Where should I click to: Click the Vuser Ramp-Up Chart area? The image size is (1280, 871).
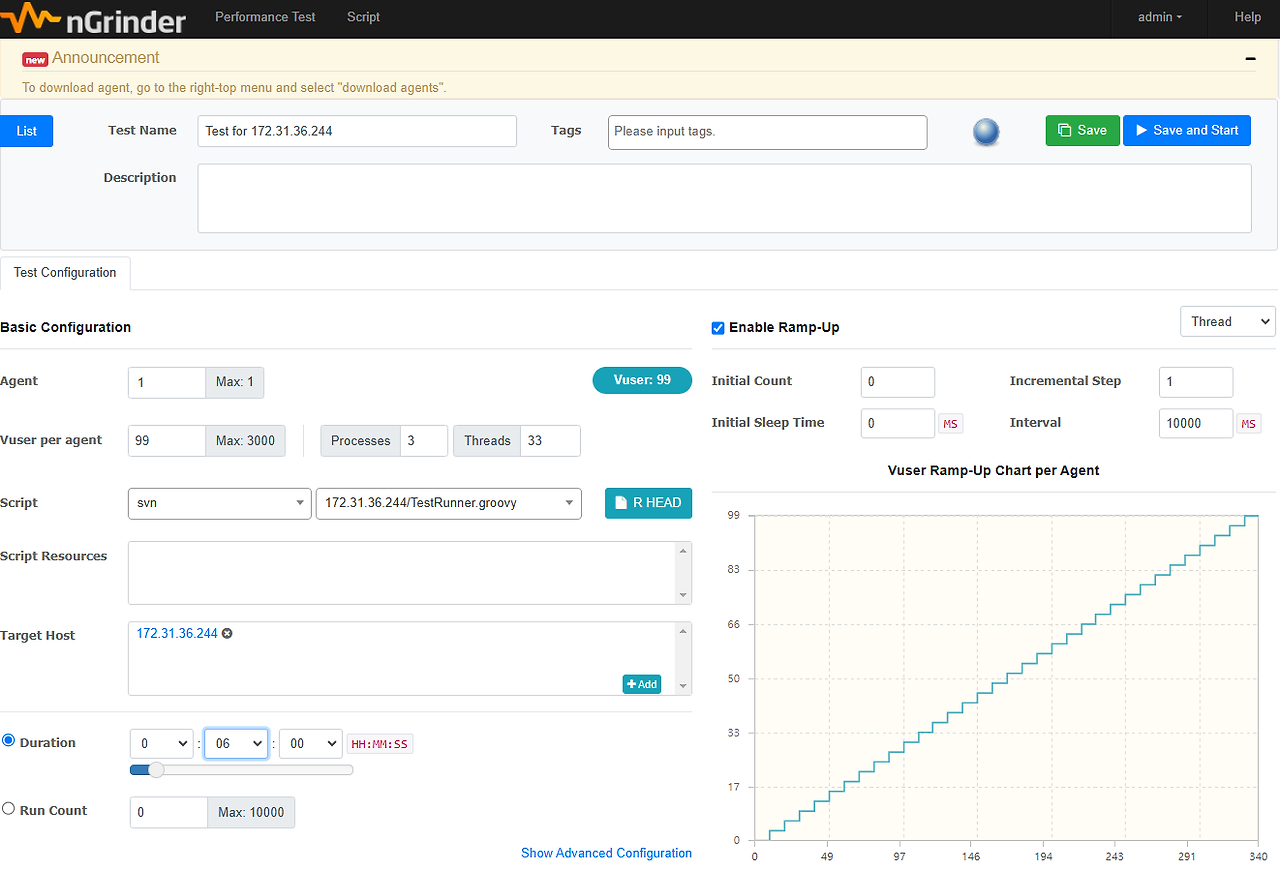click(1006, 677)
